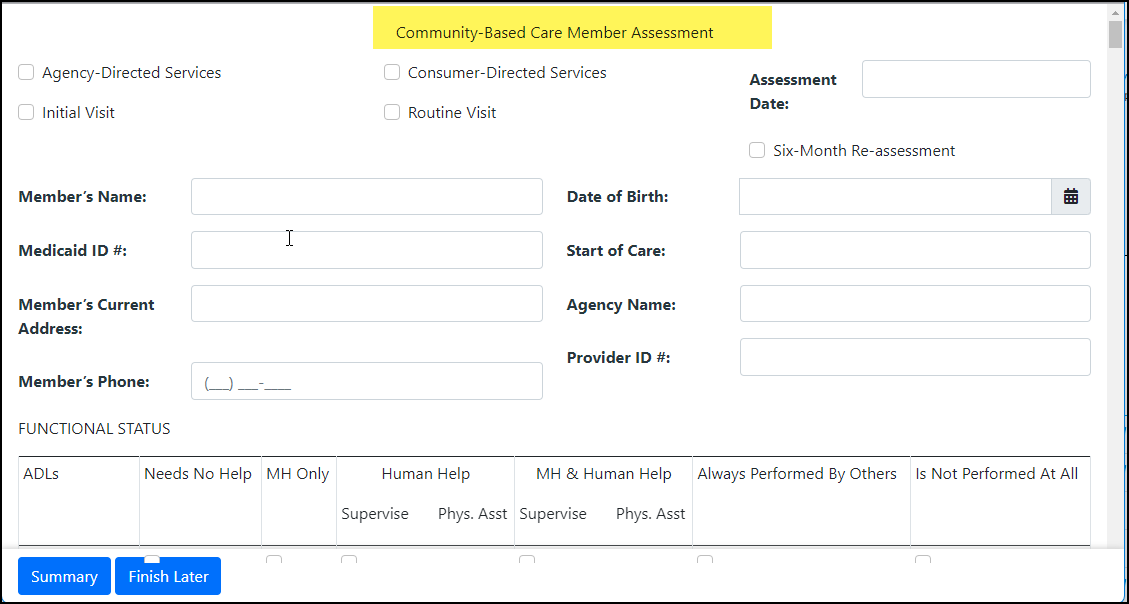Click the Summary button
1129x604 pixels.
coord(63,576)
